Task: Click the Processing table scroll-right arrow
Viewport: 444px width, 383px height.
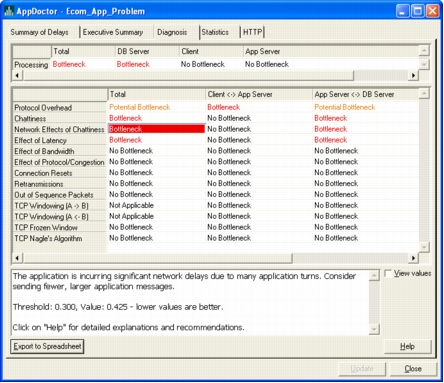Action: [x=414, y=75]
